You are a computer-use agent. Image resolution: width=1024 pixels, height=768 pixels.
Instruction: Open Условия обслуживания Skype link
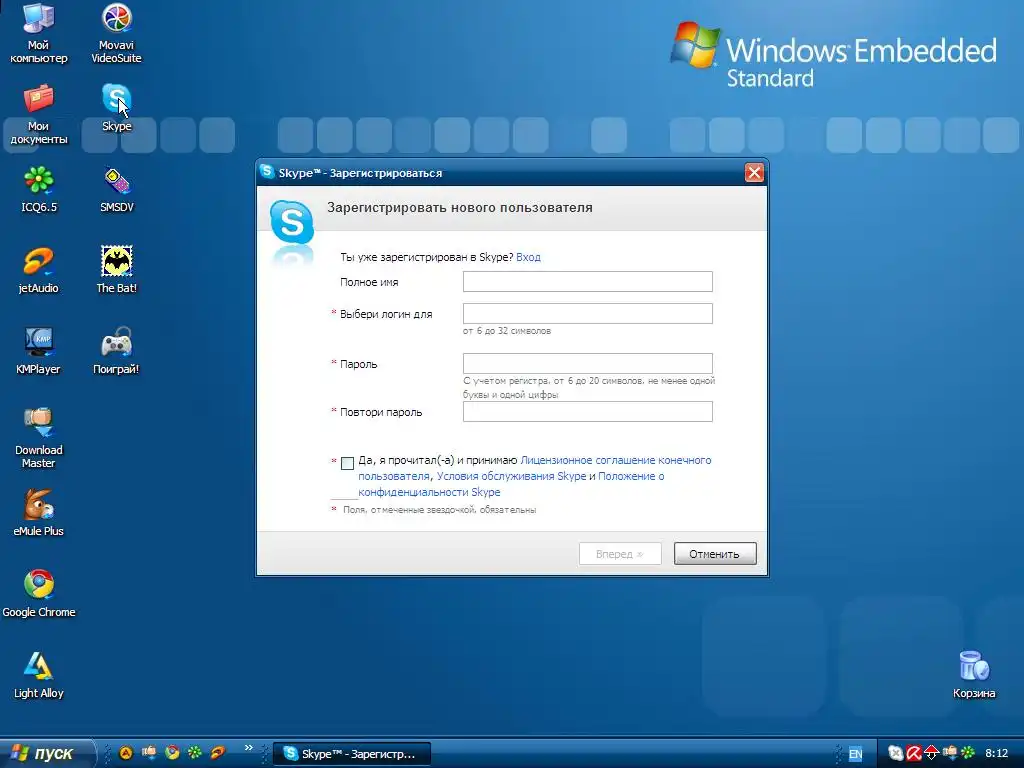511,476
